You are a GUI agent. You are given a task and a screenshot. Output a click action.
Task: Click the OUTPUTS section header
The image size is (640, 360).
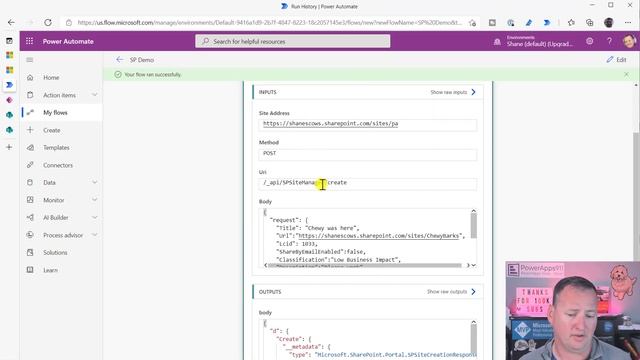tap(270, 292)
